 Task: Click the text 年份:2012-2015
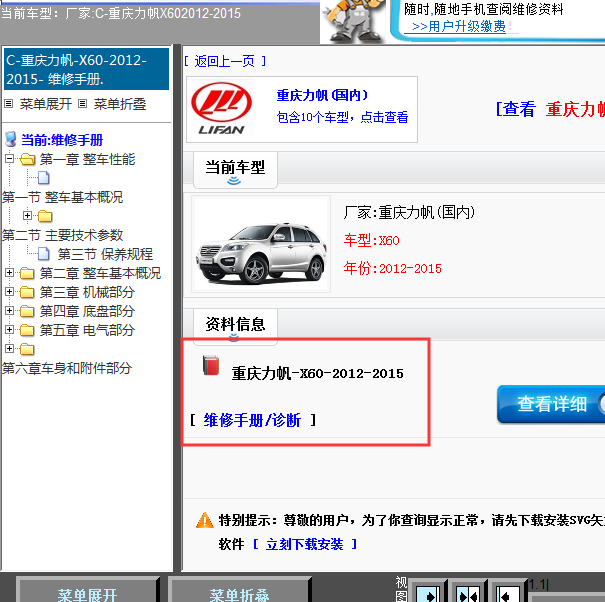(x=392, y=268)
